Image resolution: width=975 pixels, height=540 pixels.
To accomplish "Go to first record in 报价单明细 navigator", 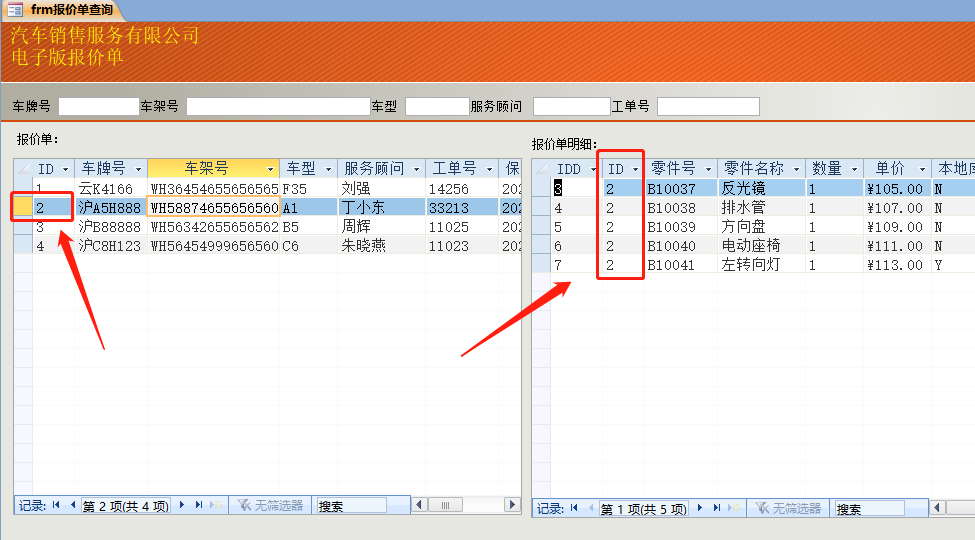I will pos(574,508).
